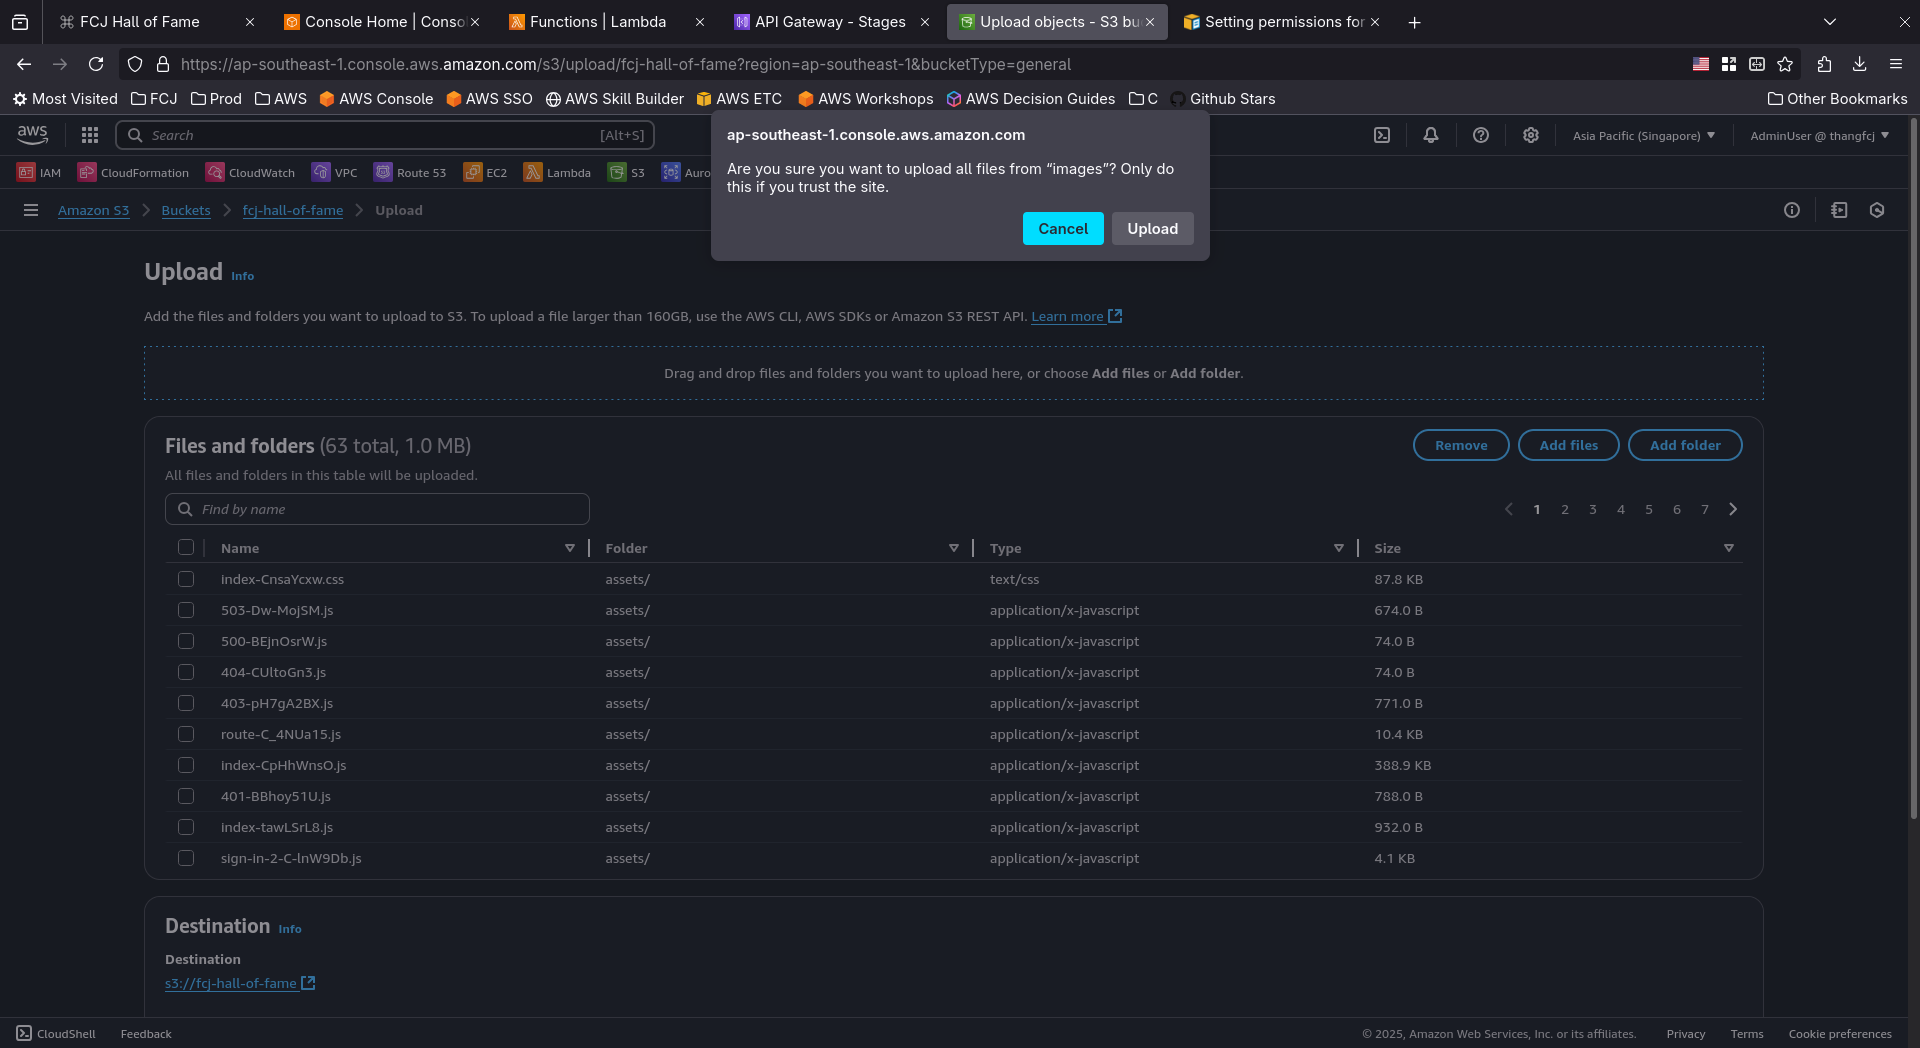Open the AdminUser account dropdown
This screenshot has height=1048, width=1920.
point(1819,135)
